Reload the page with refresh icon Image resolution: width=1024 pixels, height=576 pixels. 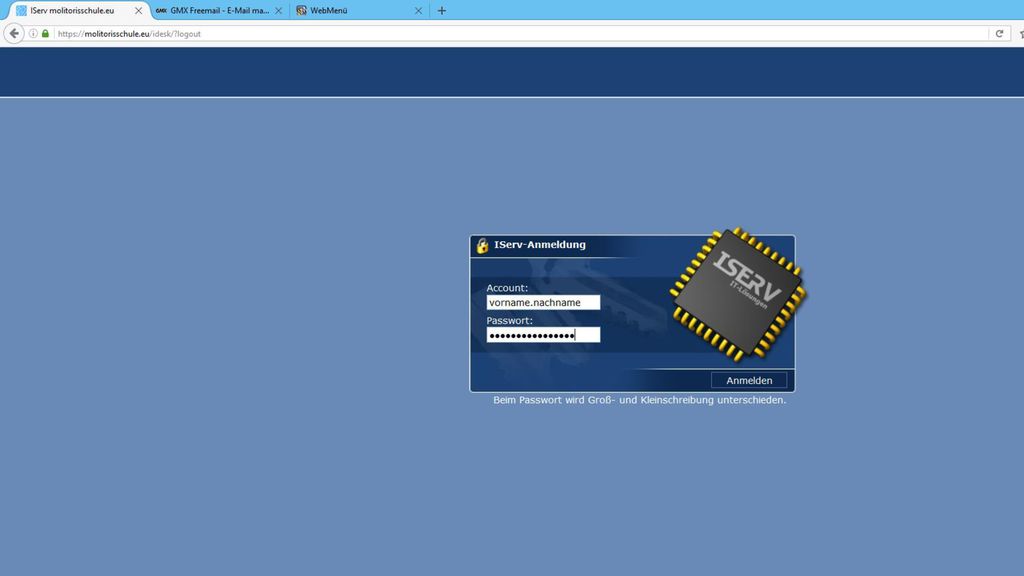999,33
